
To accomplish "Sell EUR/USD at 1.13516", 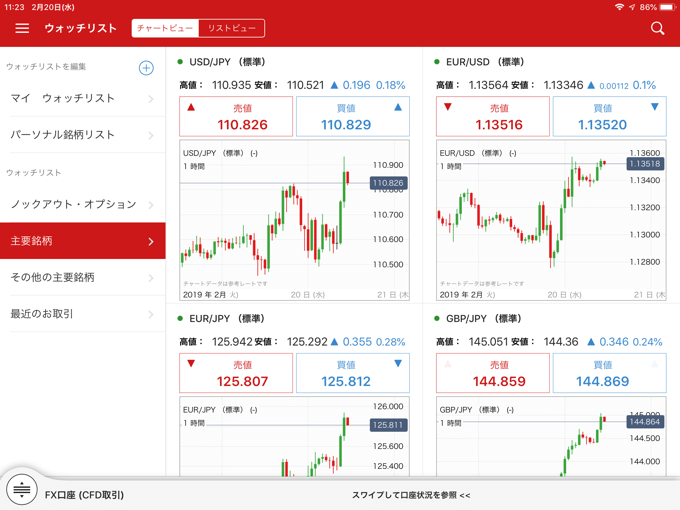I will [493, 117].
